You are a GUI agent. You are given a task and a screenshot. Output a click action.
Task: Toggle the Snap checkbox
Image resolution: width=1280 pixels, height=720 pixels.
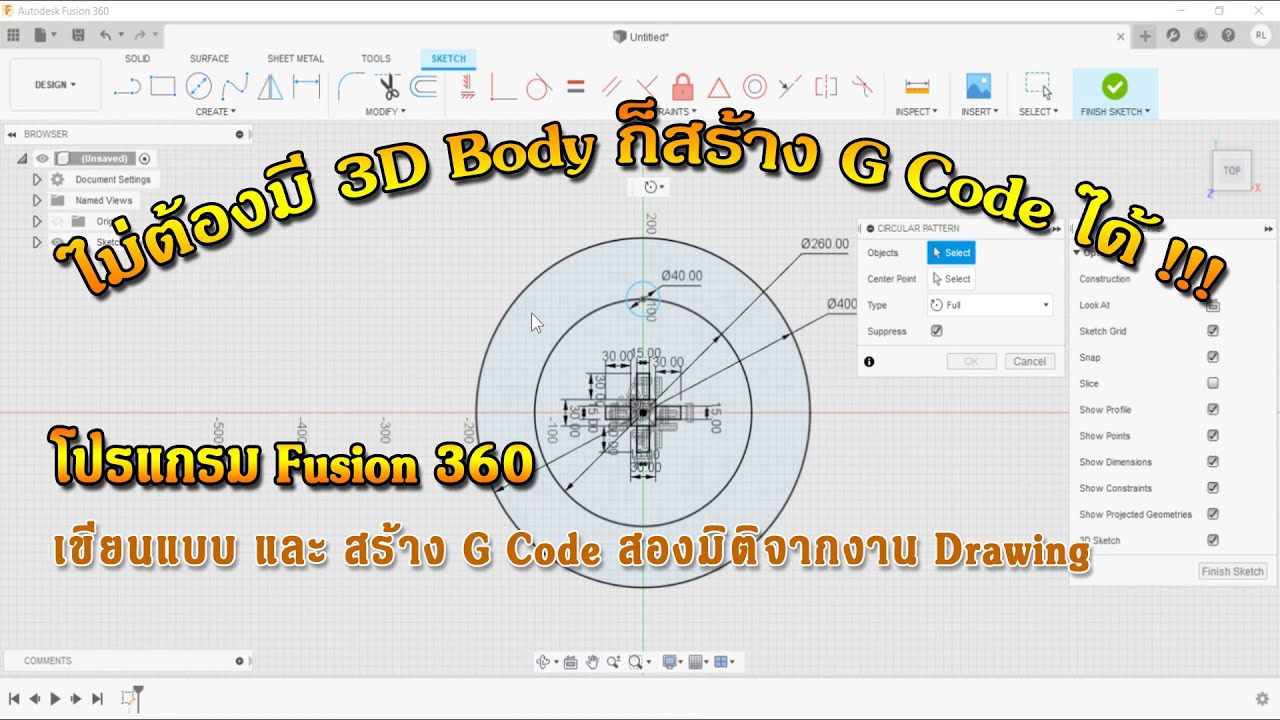(1213, 357)
